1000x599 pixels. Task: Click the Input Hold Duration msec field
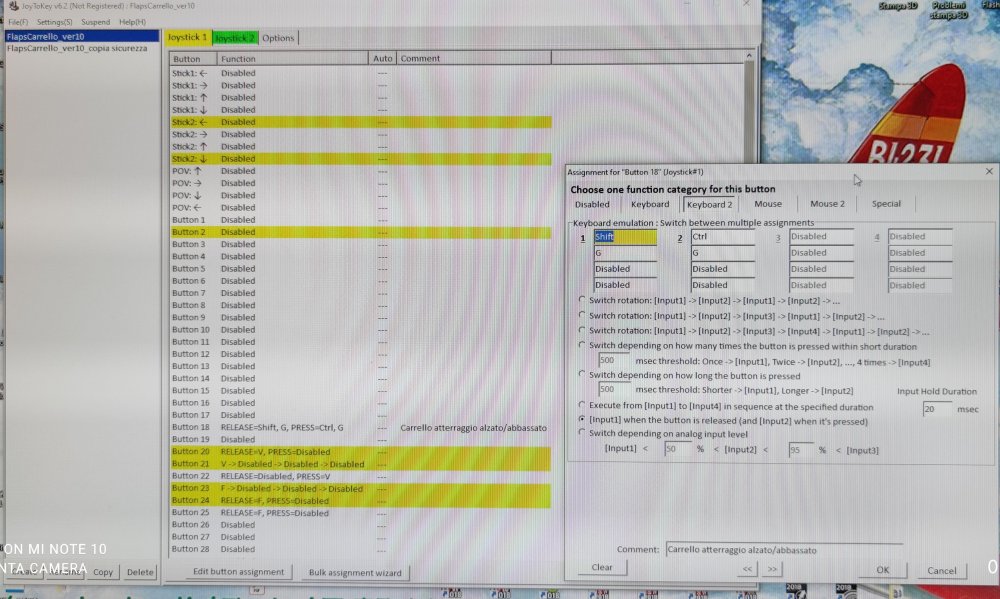point(937,409)
